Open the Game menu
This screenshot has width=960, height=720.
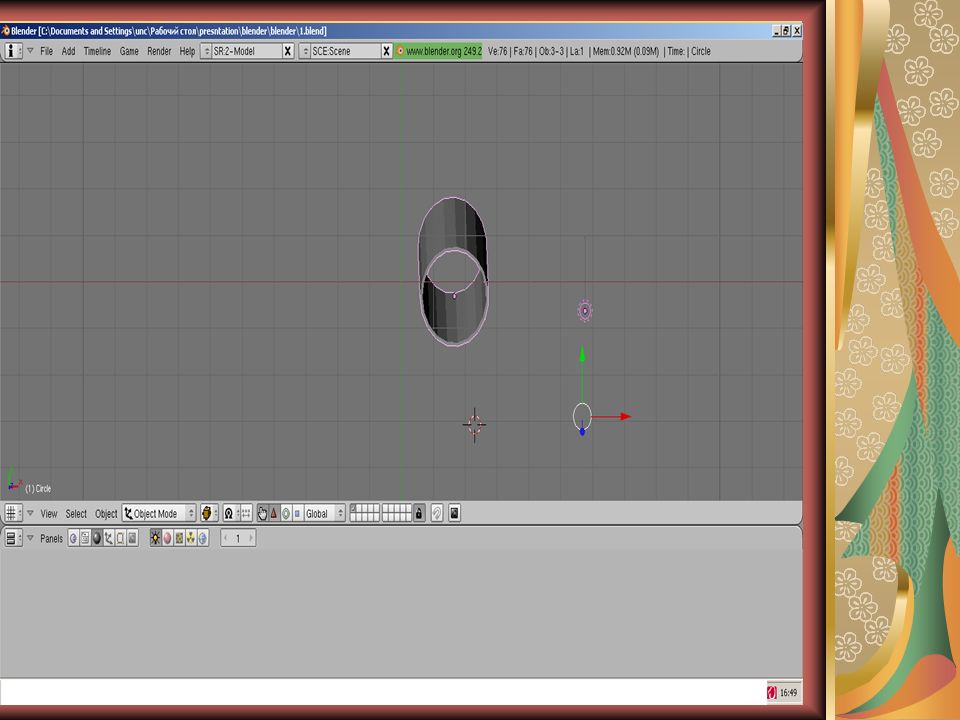[x=129, y=51]
